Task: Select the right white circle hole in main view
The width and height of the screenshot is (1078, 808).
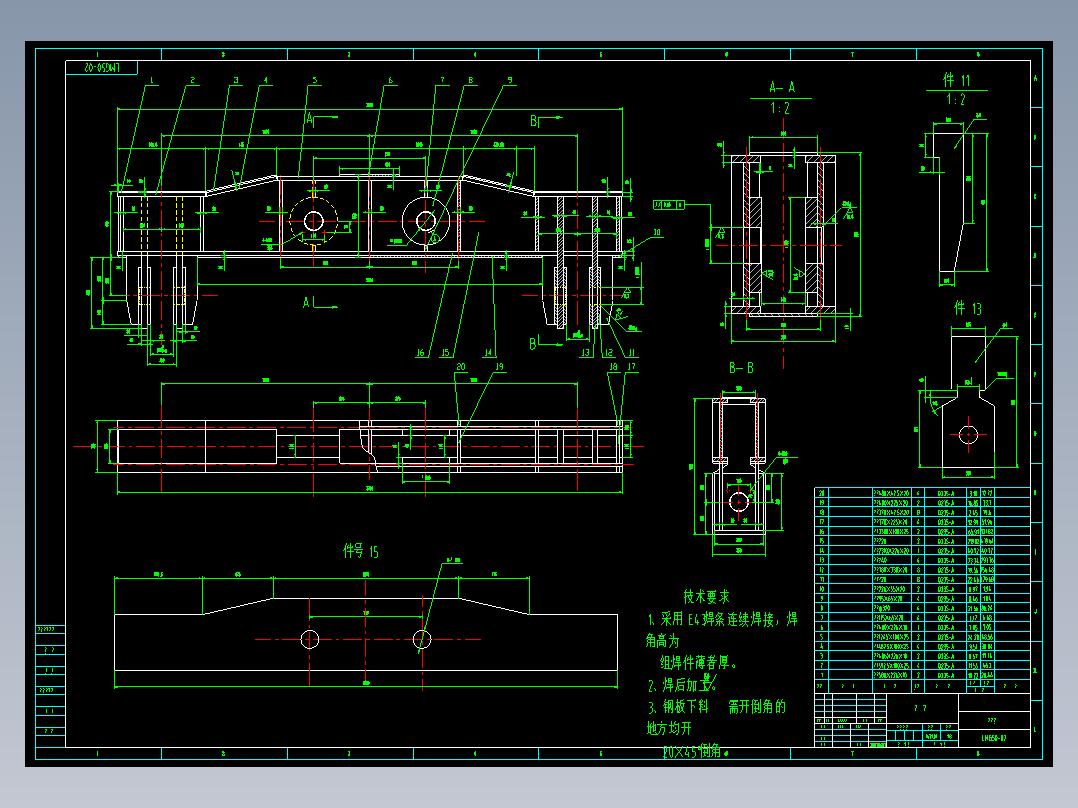Action: pyautogui.click(x=426, y=221)
